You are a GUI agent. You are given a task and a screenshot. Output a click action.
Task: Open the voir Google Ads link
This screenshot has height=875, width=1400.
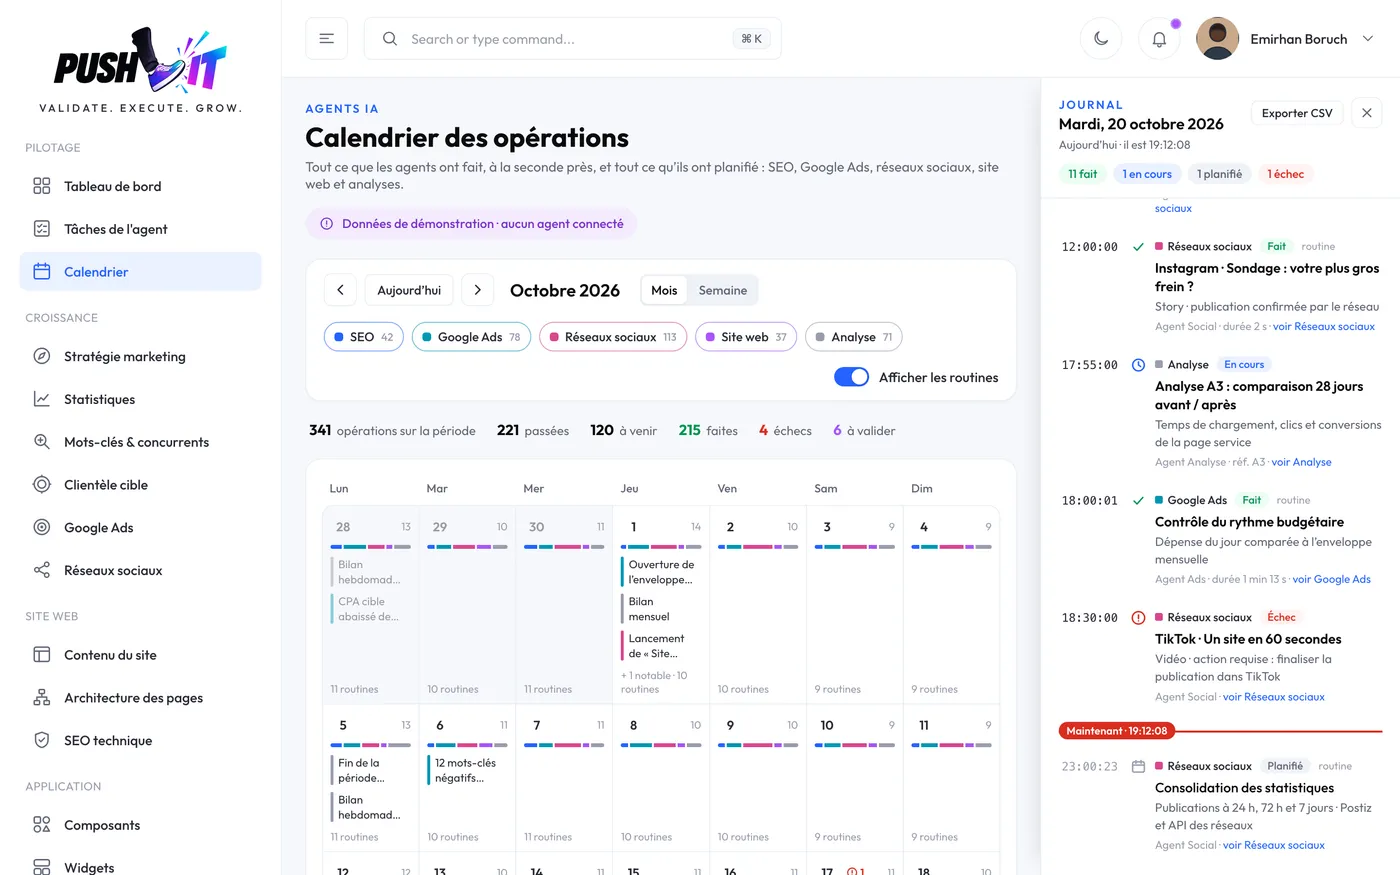[1331, 579]
